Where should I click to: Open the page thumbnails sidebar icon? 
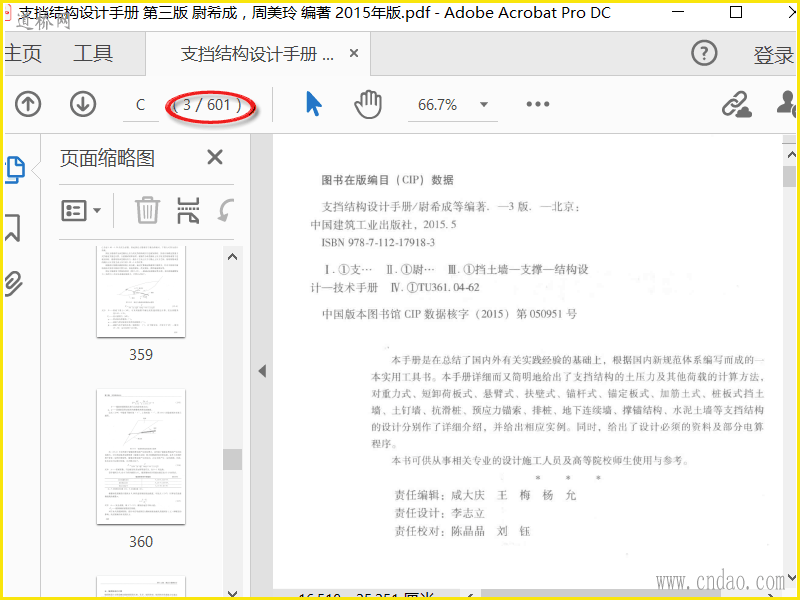click(15, 170)
